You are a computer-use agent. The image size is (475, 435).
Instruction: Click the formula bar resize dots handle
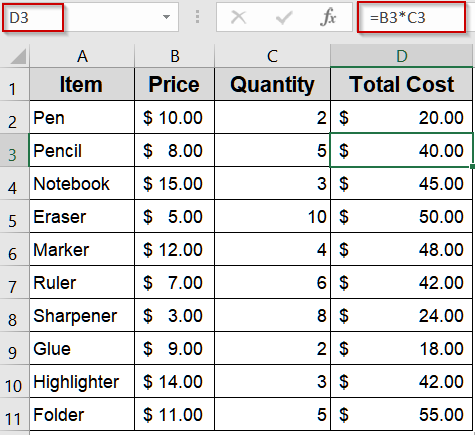197,17
